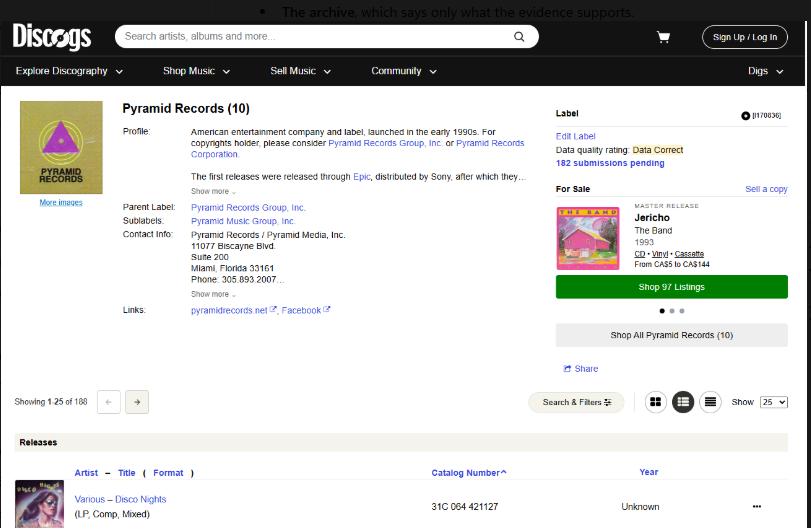Open more options for Disco Nights row

coord(757,506)
